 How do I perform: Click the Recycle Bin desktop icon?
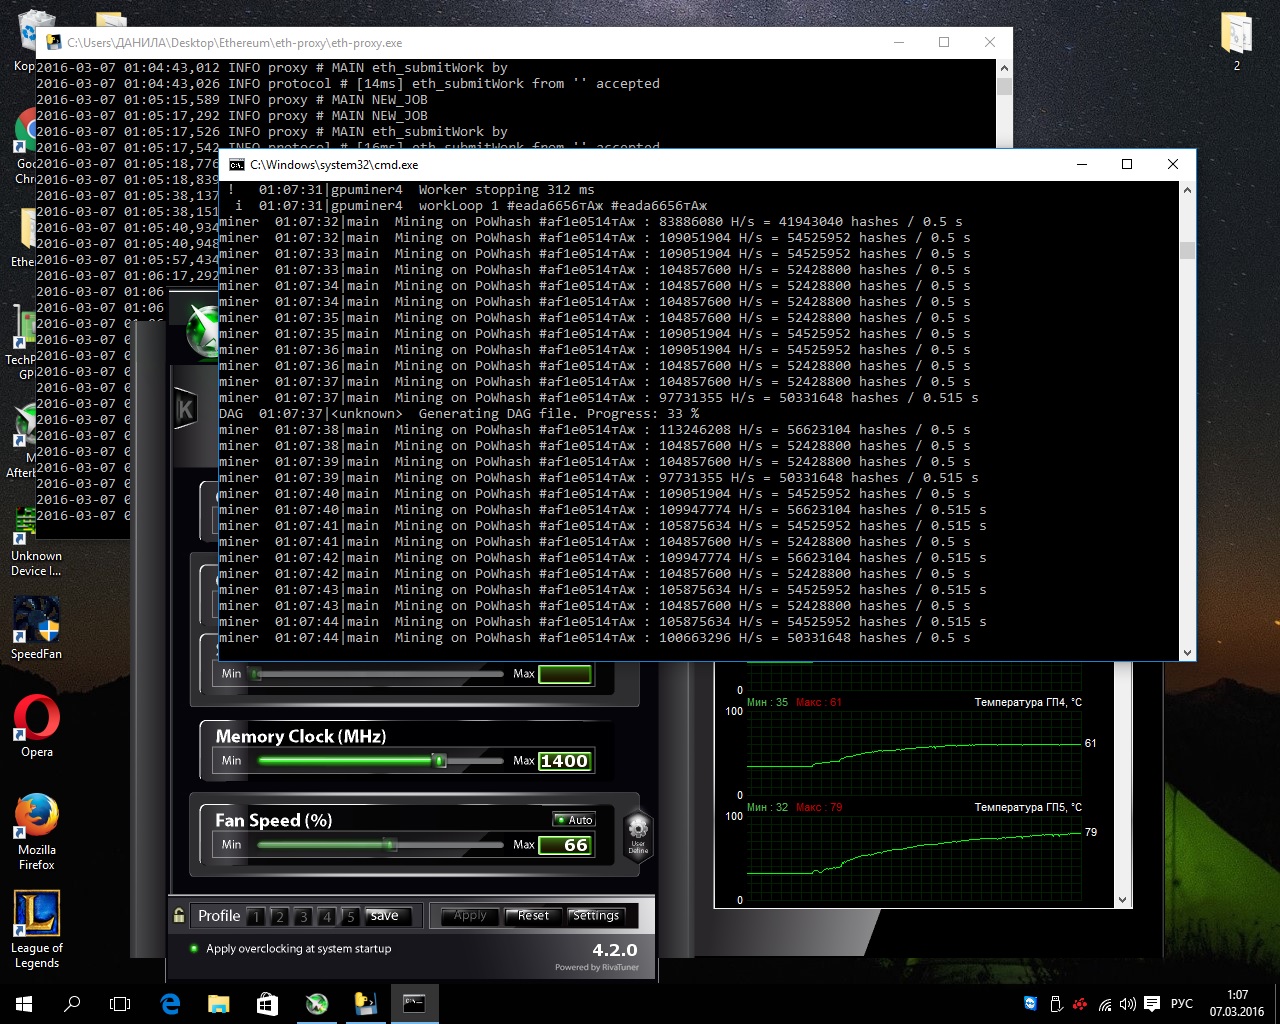[36, 30]
